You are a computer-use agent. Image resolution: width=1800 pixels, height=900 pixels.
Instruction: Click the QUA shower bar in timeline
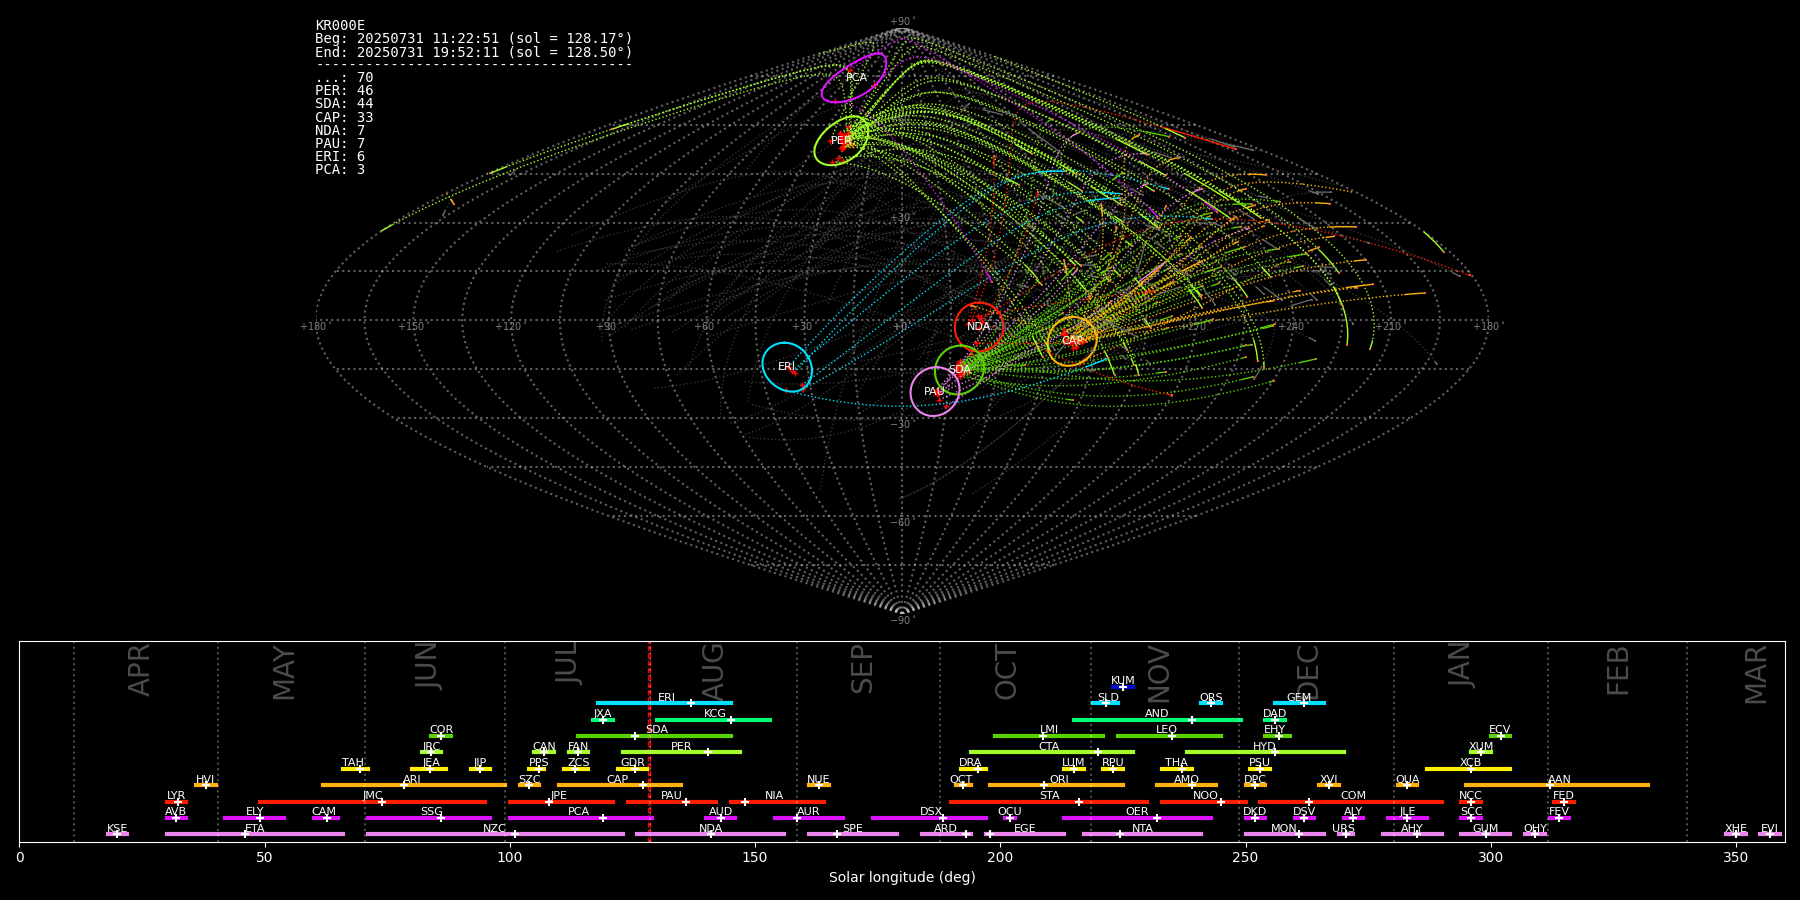click(1407, 785)
